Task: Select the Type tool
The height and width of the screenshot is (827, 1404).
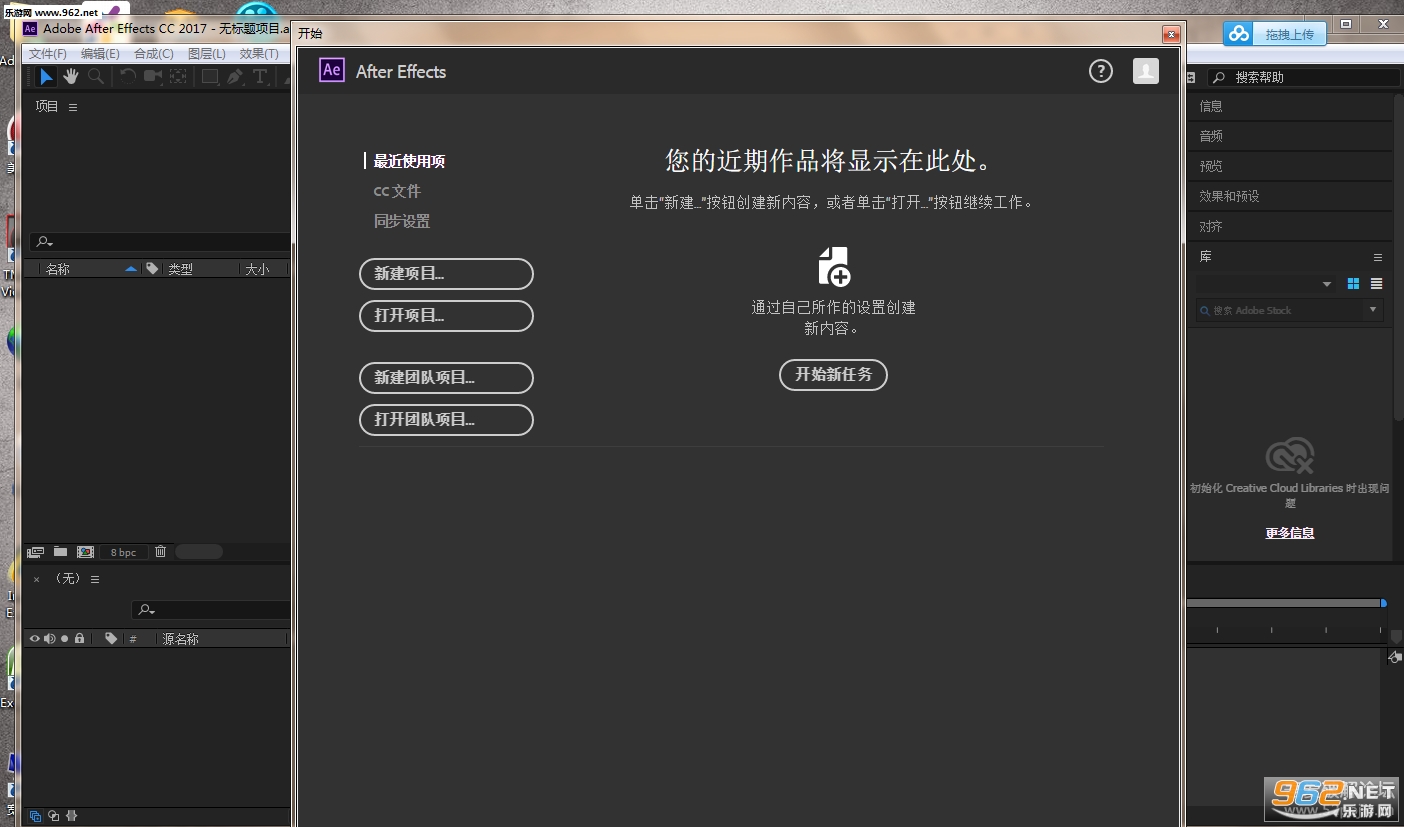Action: (x=260, y=77)
